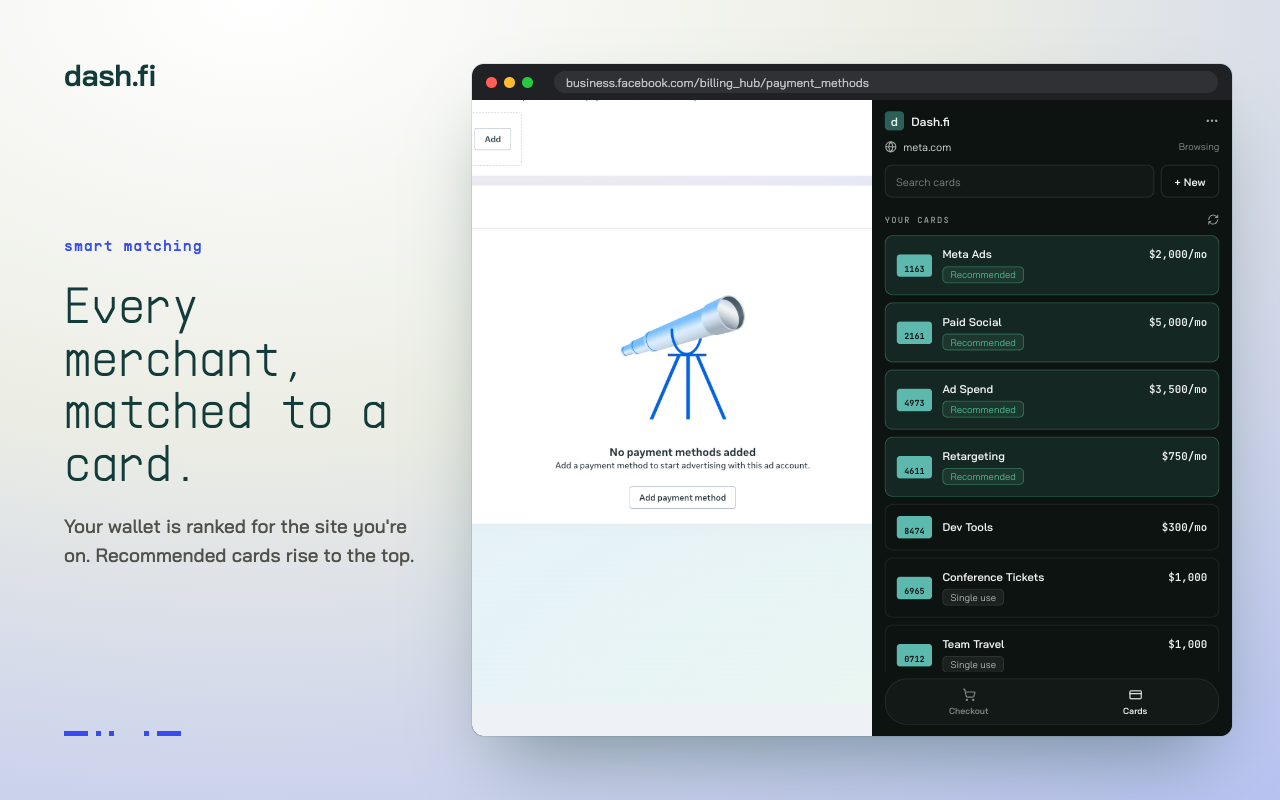Click the 1163 card chip icon
Viewport: 1280px width, 800px height.
tap(914, 267)
